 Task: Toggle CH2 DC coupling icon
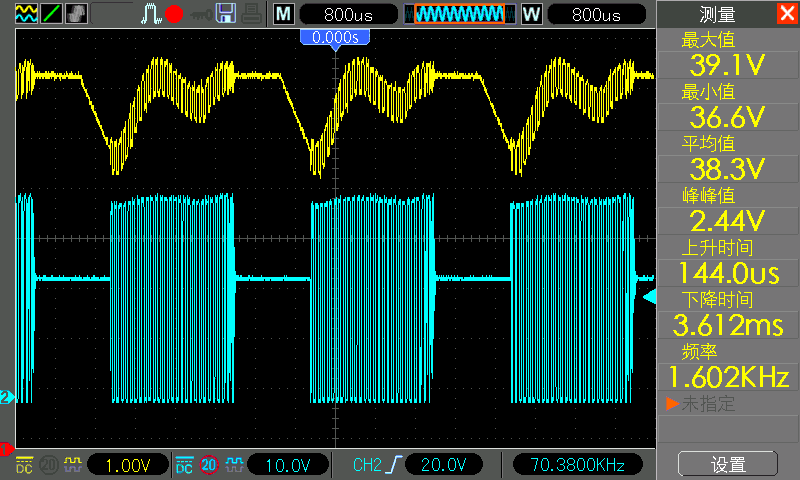click(184, 465)
